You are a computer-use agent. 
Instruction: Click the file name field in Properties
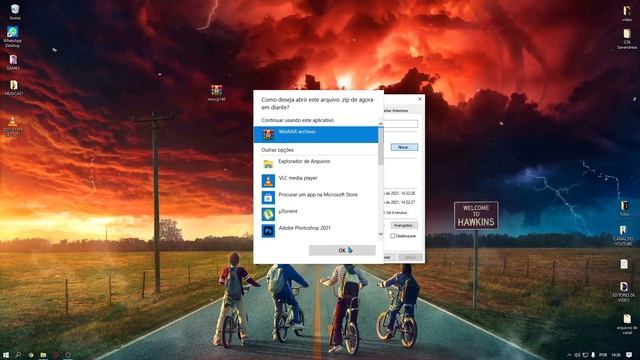[401, 124]
